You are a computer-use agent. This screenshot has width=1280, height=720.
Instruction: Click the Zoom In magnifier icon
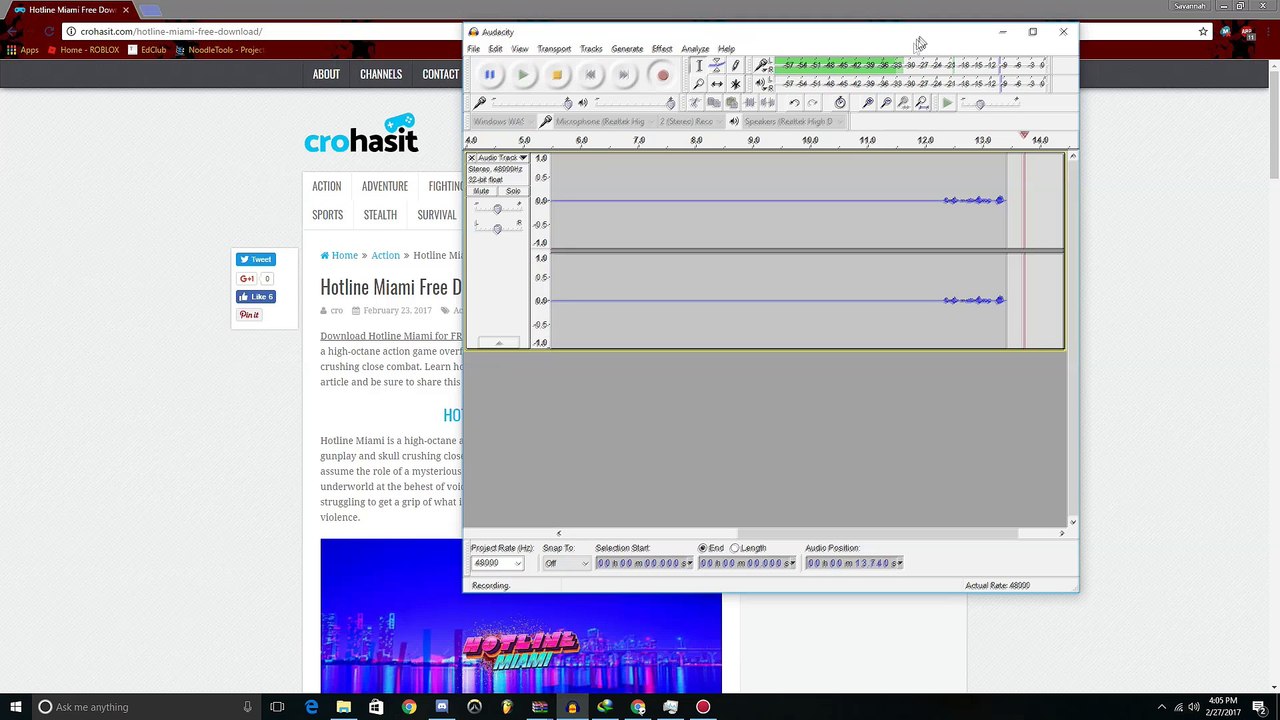click(x=868, y=103)
